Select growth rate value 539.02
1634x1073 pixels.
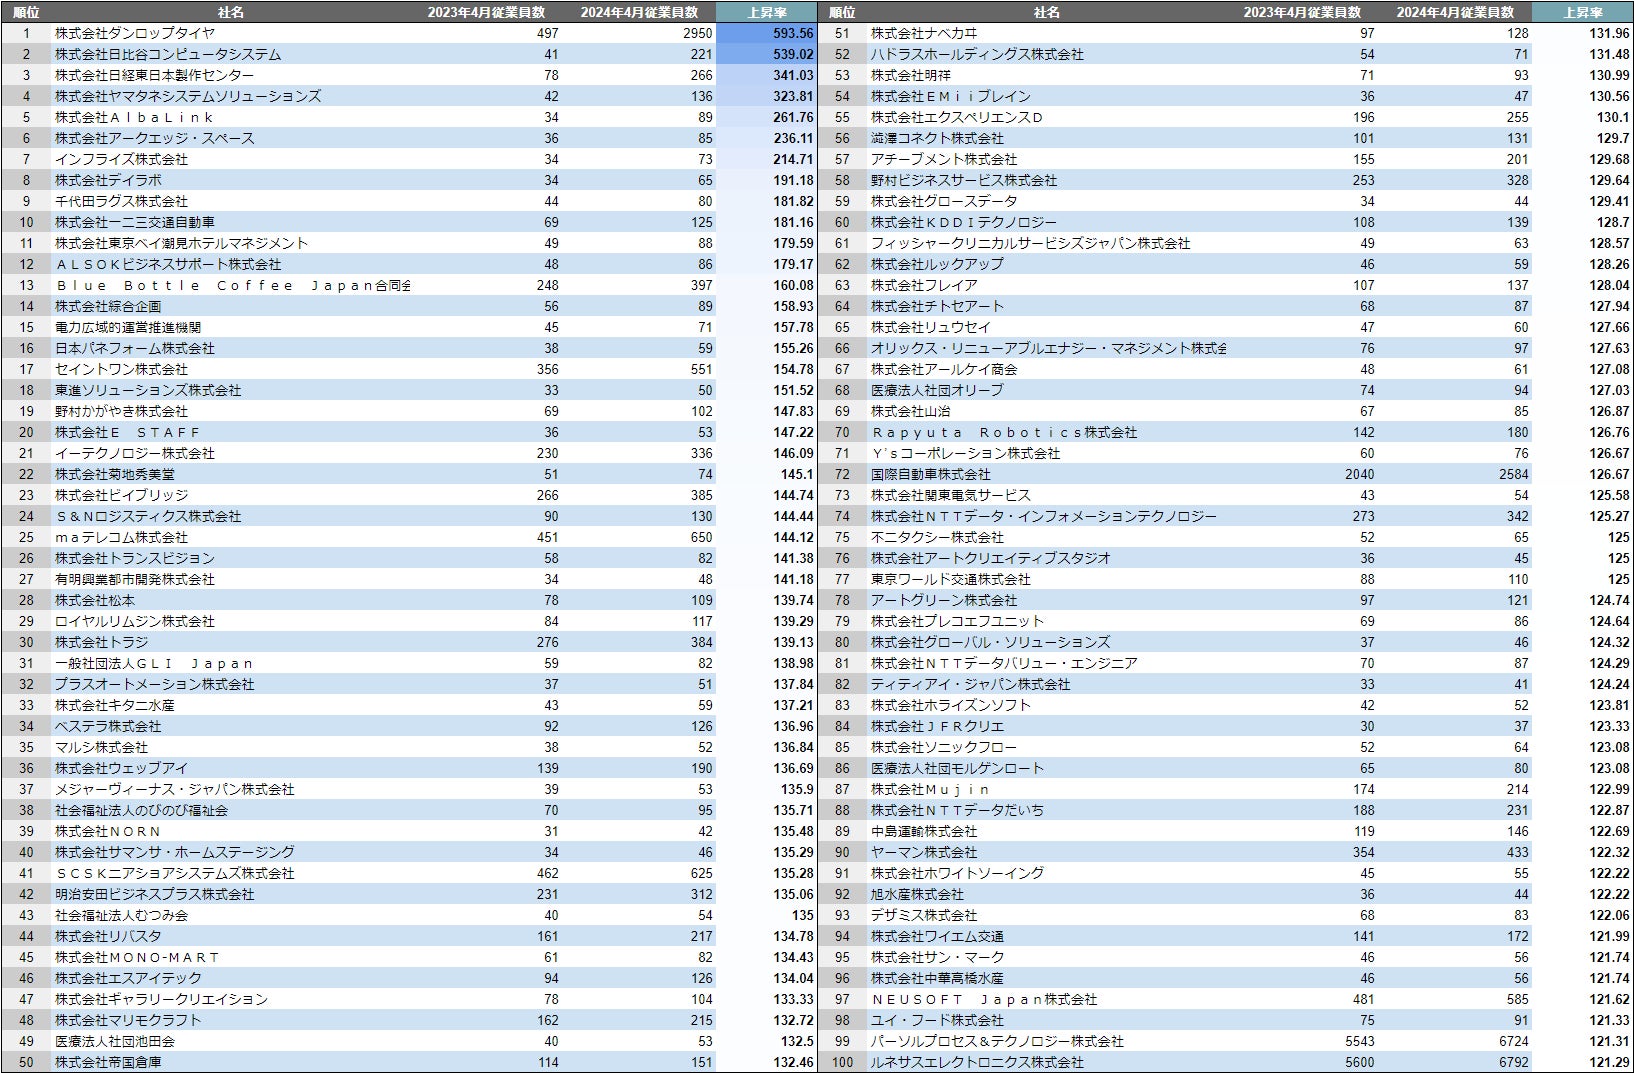click(x=793, y=54)
